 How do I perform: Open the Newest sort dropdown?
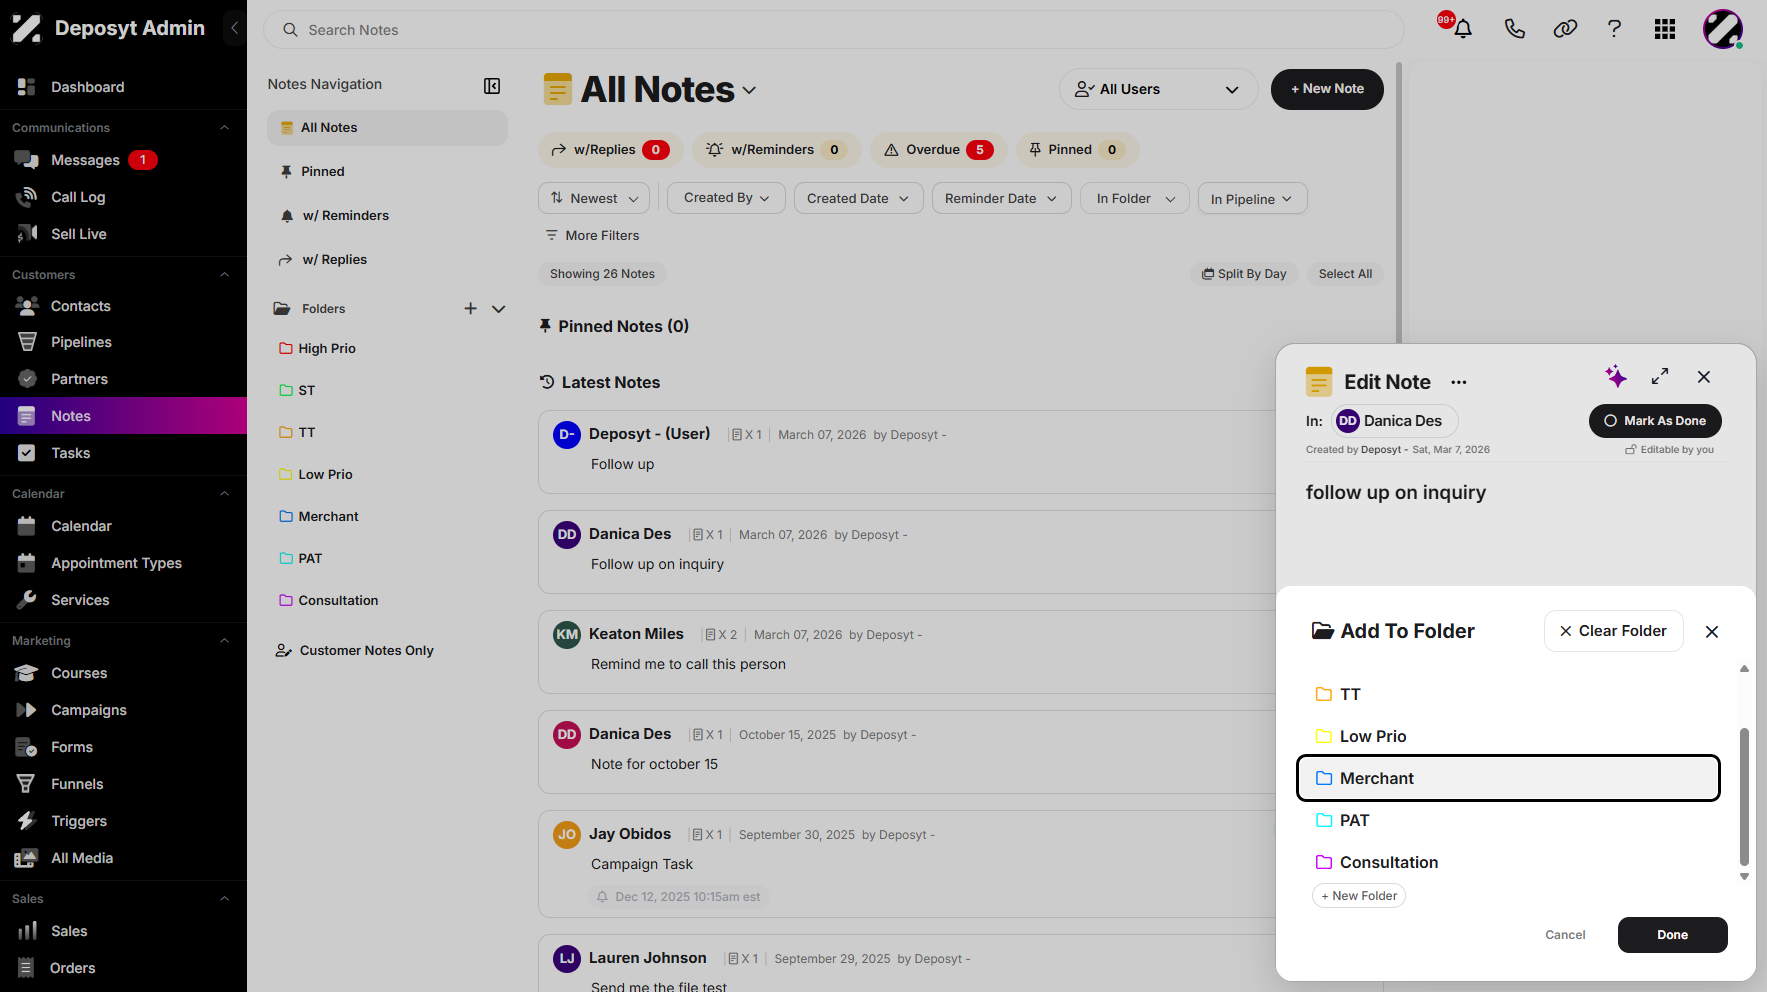[x=594, y=198]
